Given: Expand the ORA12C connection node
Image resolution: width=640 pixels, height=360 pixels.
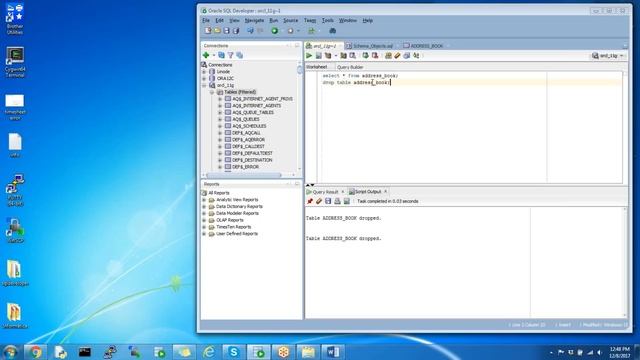Looking at the screenshot, I should pos(204,78).
